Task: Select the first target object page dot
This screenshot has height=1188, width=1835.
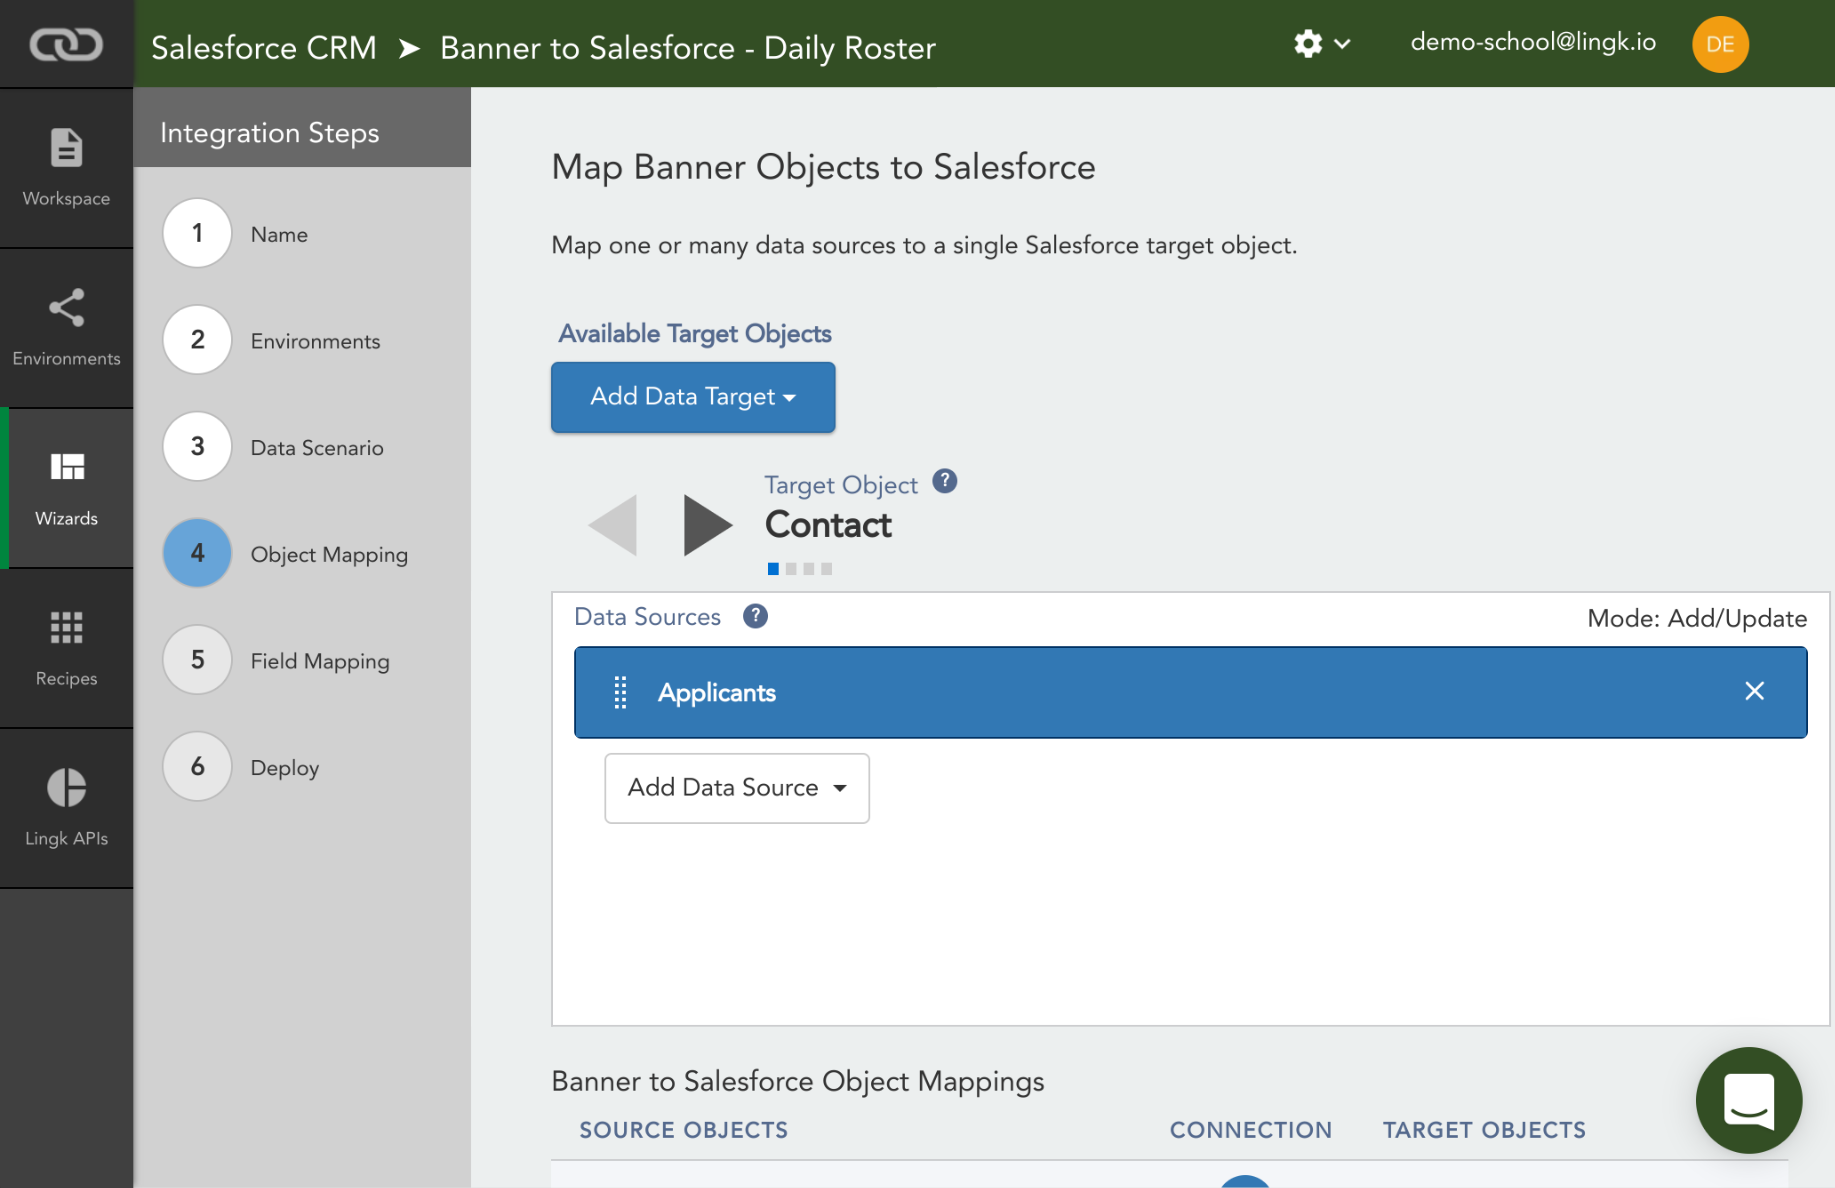Action: pyautogui.click(x=773, y=569)
